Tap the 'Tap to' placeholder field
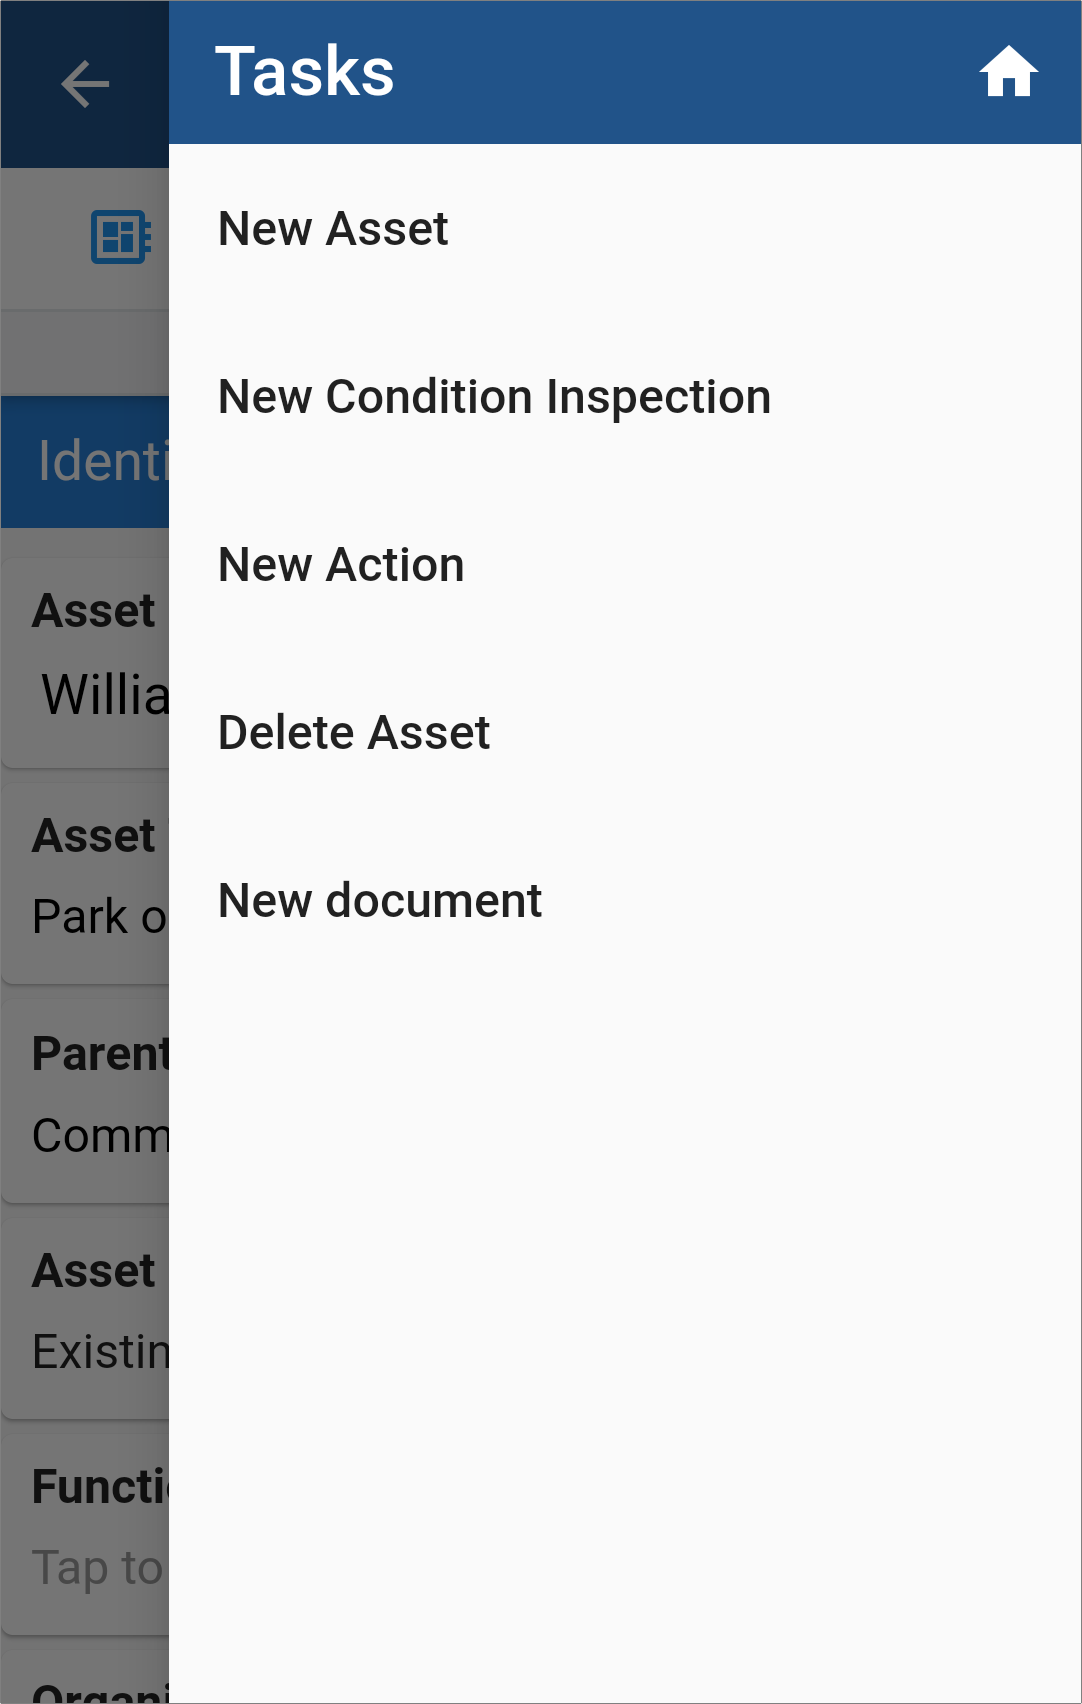Viewport: 1082px width, 1704px height. coord(97,1567)
